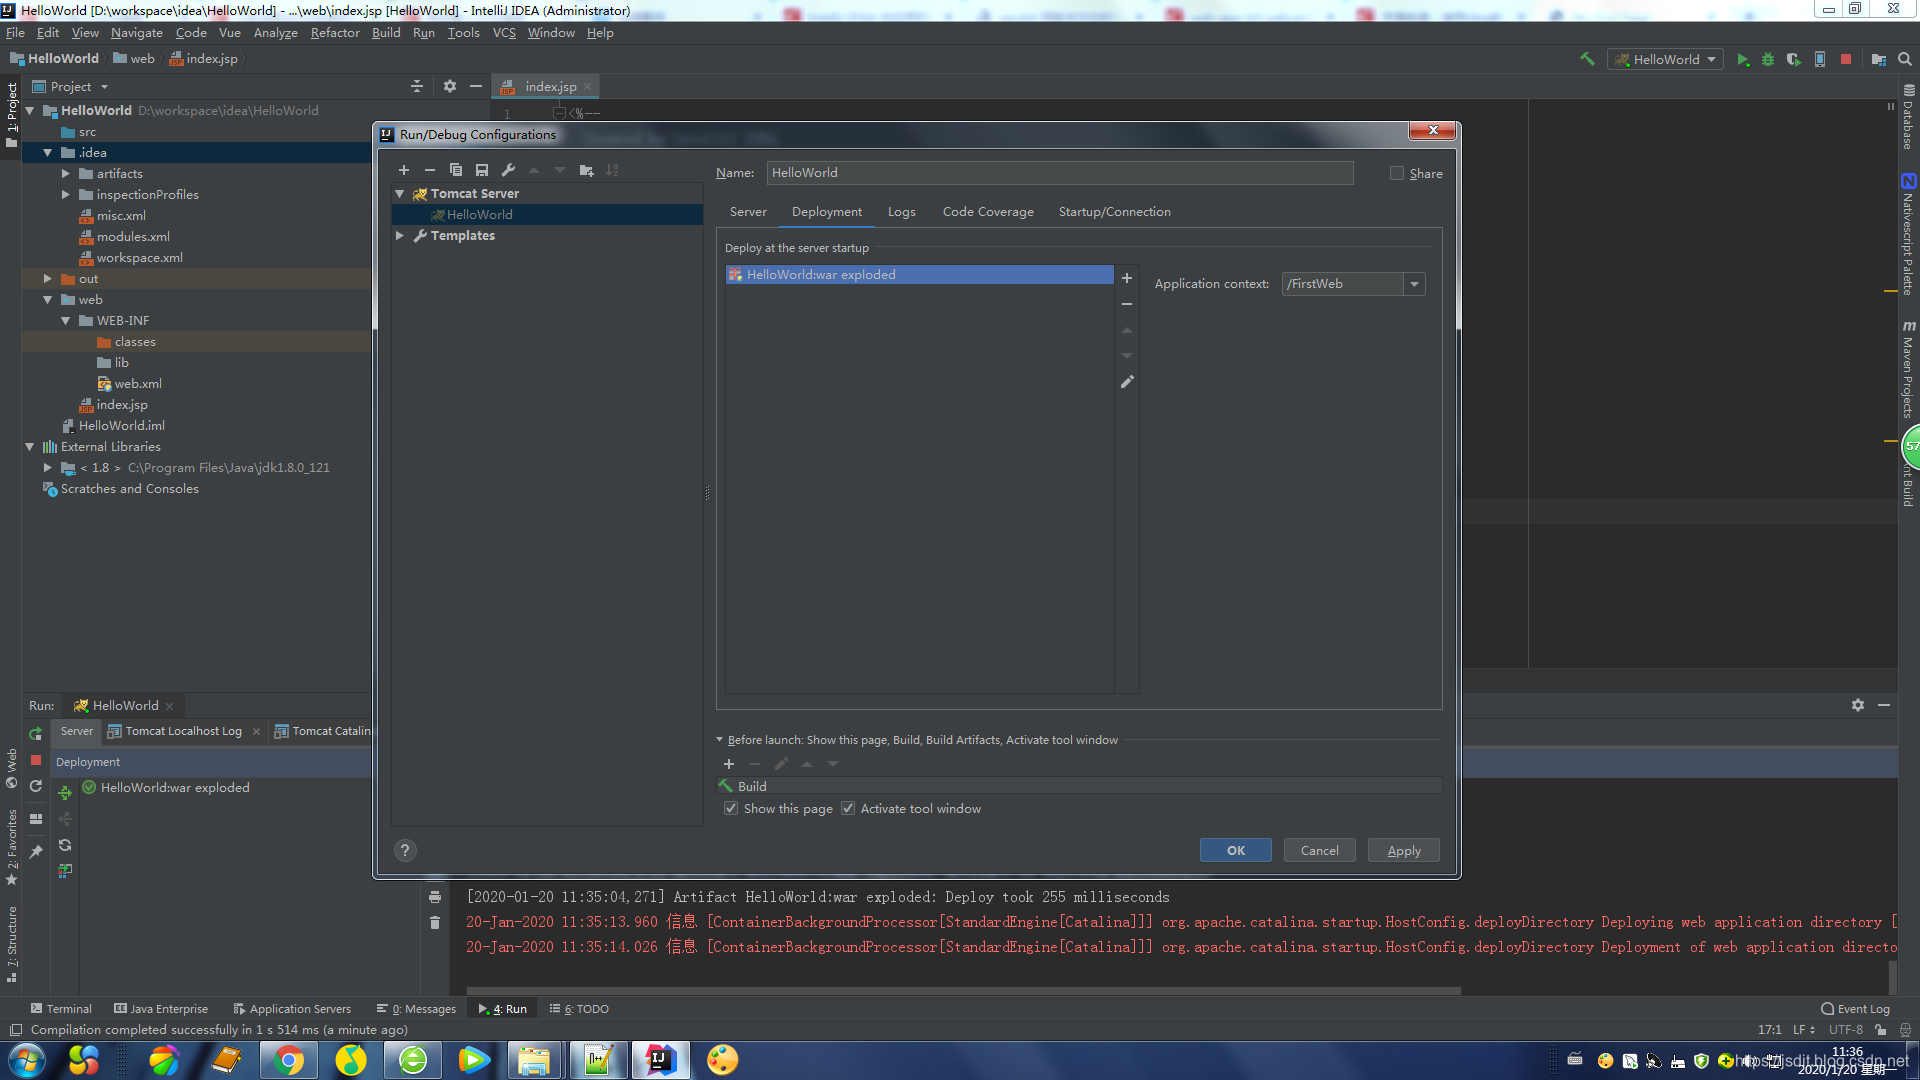Click the Add configuration plus icon
This screenshot has width=1920, height=1080.
coord(402,169)
